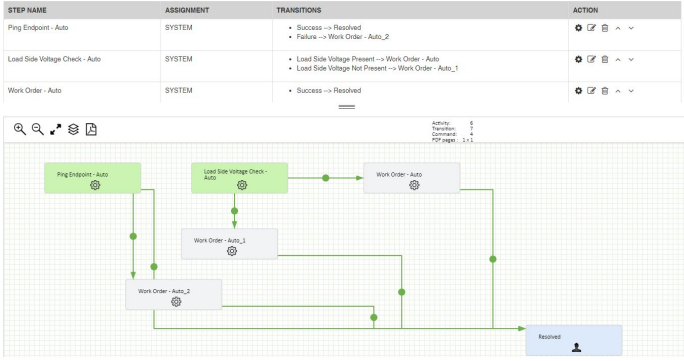Edit the Ping Endpoint - Auto step

pyautogui.click(x=591, y=28)
